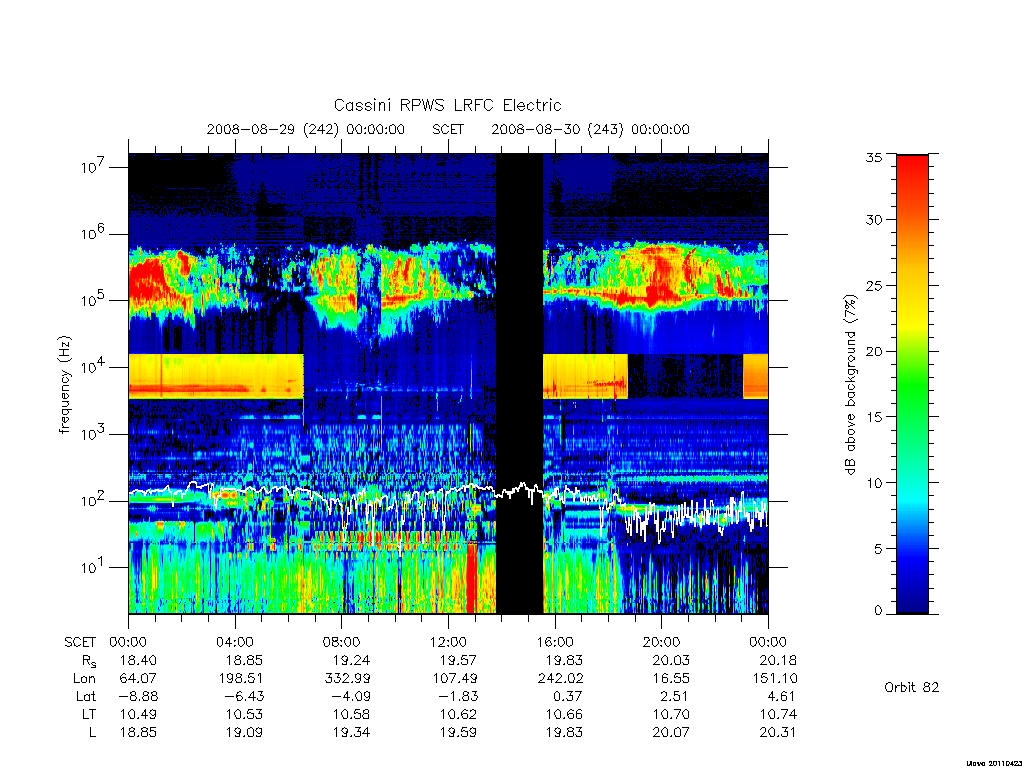Click the rainbow colorbar scale
1024x768 pixels.
click(x=912, y=384)
